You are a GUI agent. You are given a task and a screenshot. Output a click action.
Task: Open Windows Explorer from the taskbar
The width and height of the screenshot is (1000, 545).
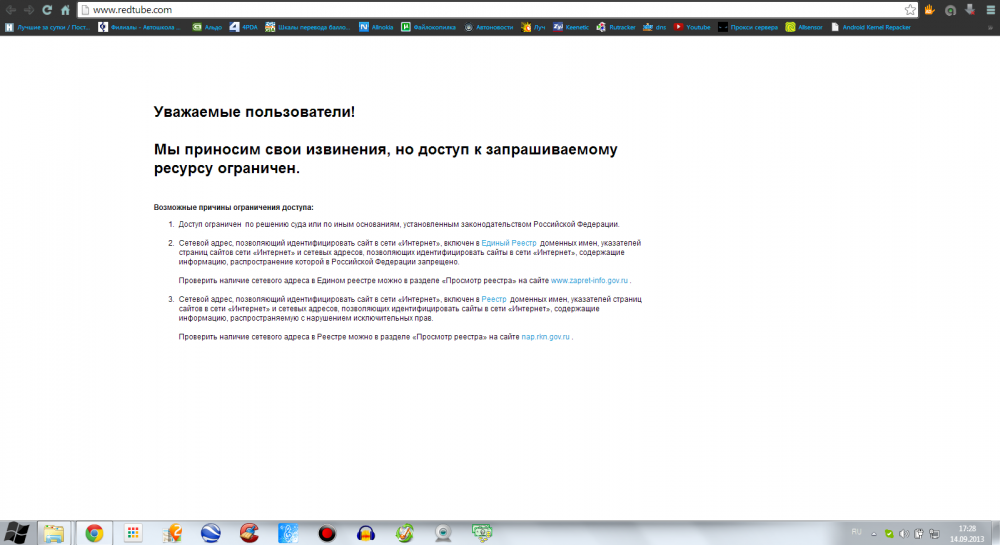(53, 533)
